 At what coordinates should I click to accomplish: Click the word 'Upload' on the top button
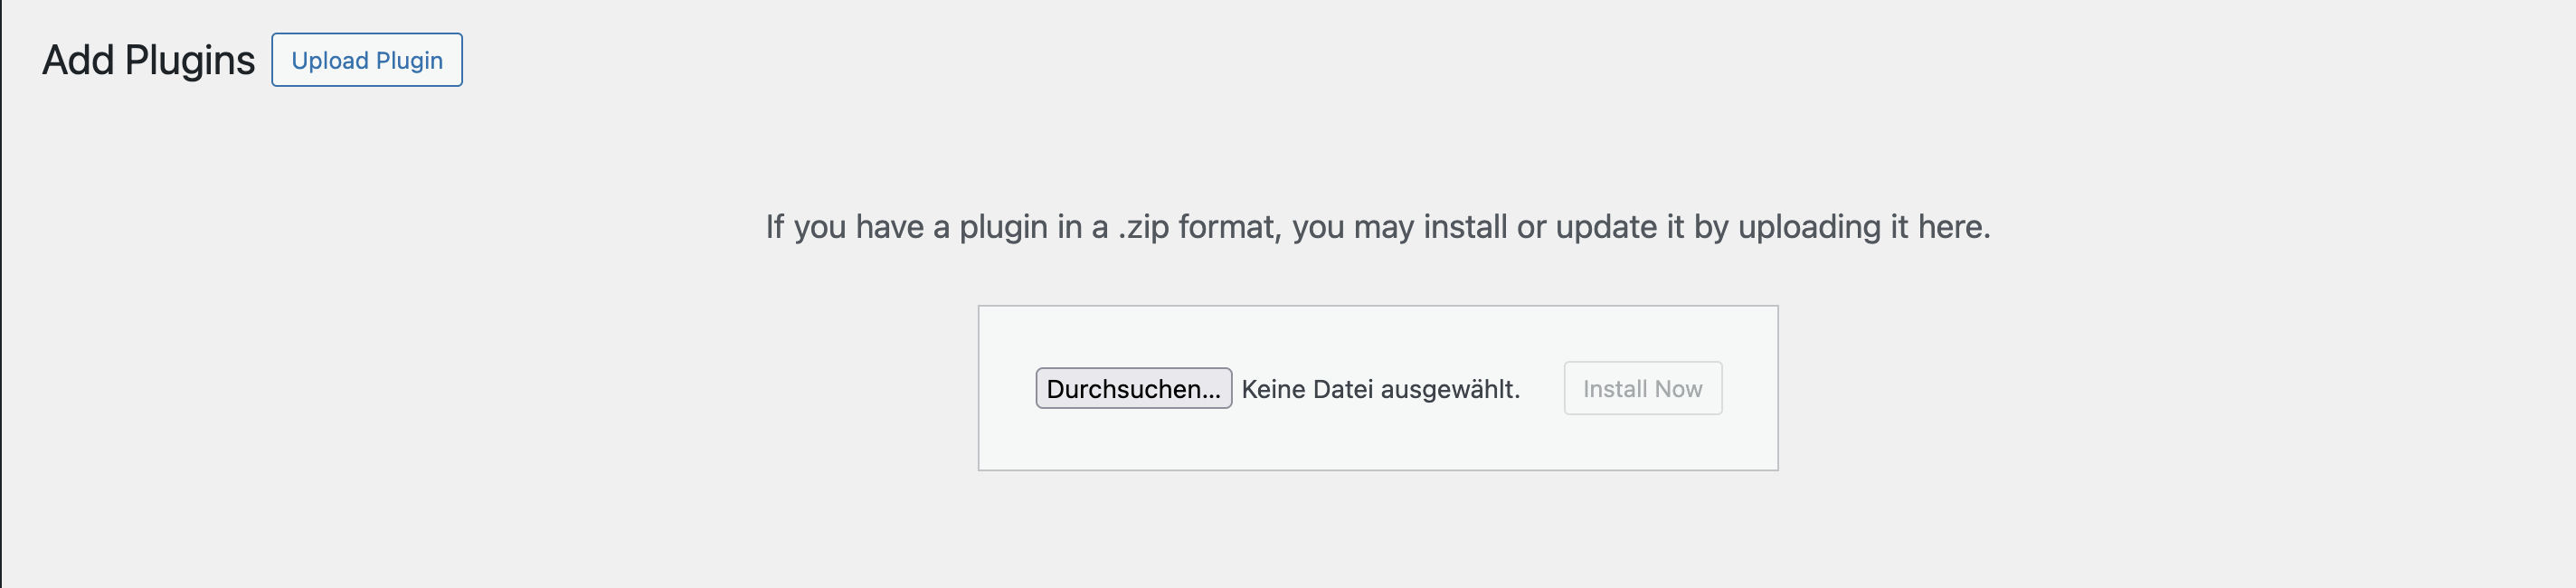click(x=330, y=60)
